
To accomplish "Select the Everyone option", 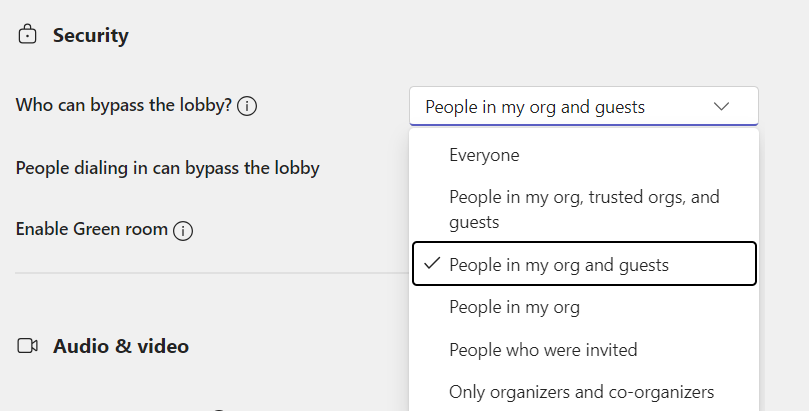I will click(484, 155).
